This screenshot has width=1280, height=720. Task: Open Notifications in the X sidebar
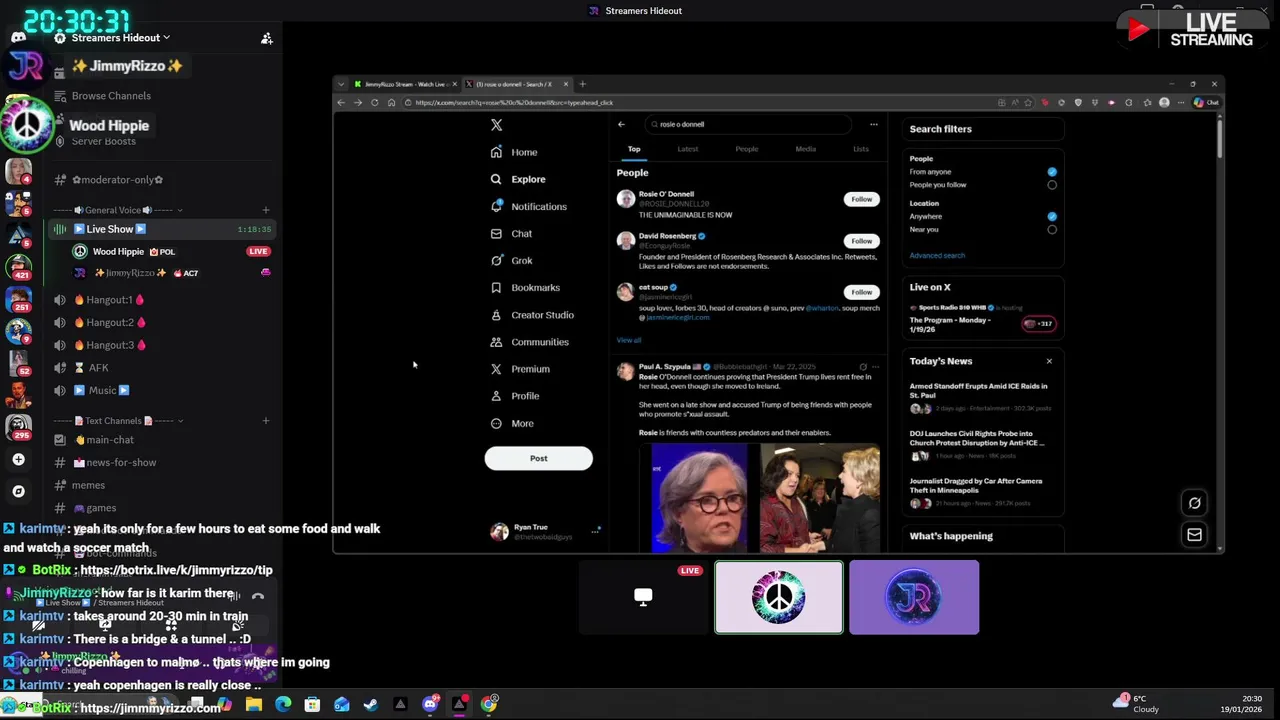(x=528, y=206)
